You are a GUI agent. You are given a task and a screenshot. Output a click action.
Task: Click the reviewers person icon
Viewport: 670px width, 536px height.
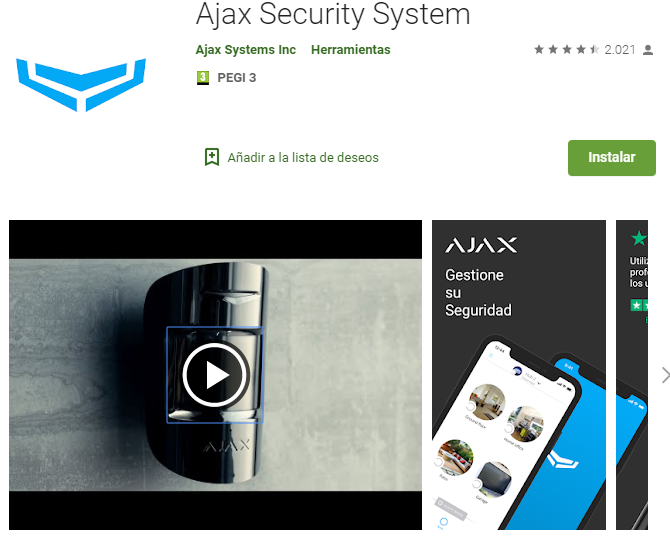pyautogui.click(x=648, y=50)
